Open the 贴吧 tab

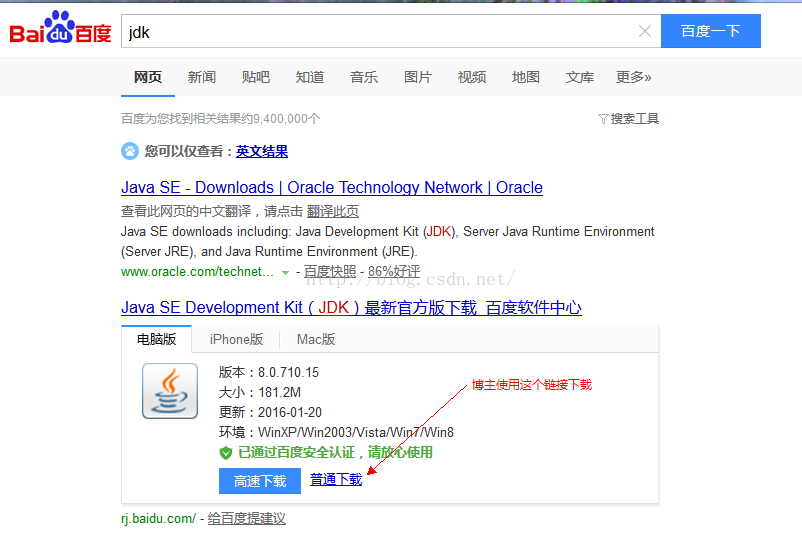click(256, 77)
